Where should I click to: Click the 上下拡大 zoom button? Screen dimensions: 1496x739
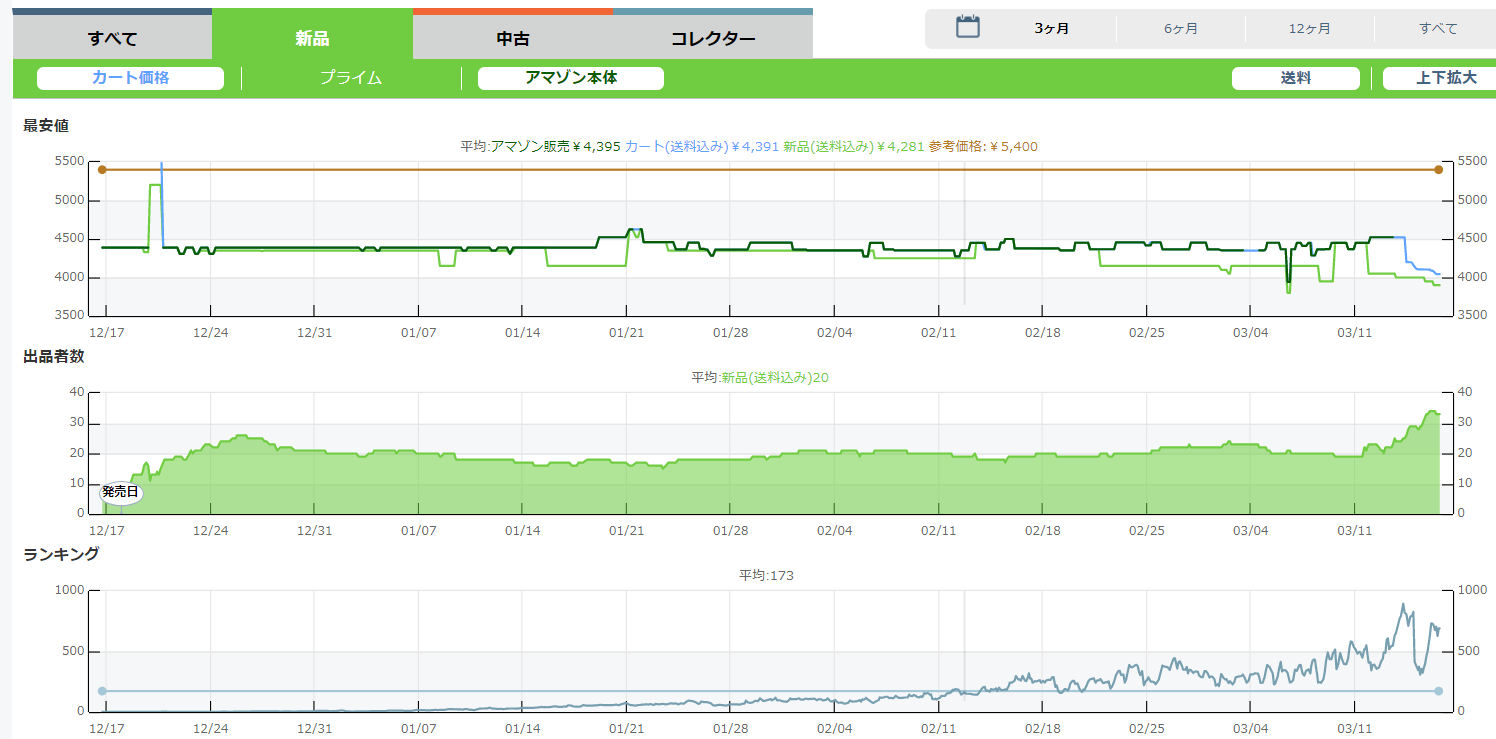[1445, 78]
